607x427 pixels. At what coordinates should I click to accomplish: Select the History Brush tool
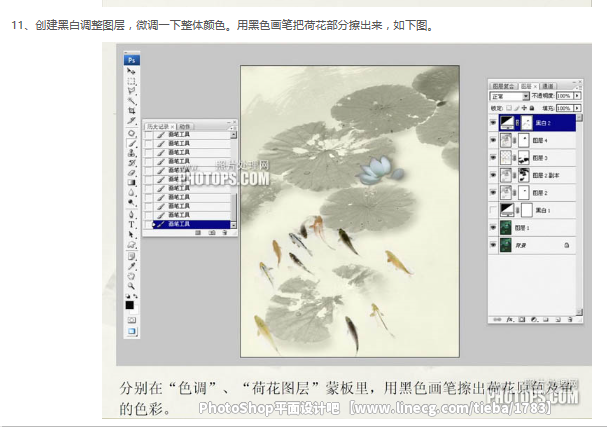click(131, 163)
